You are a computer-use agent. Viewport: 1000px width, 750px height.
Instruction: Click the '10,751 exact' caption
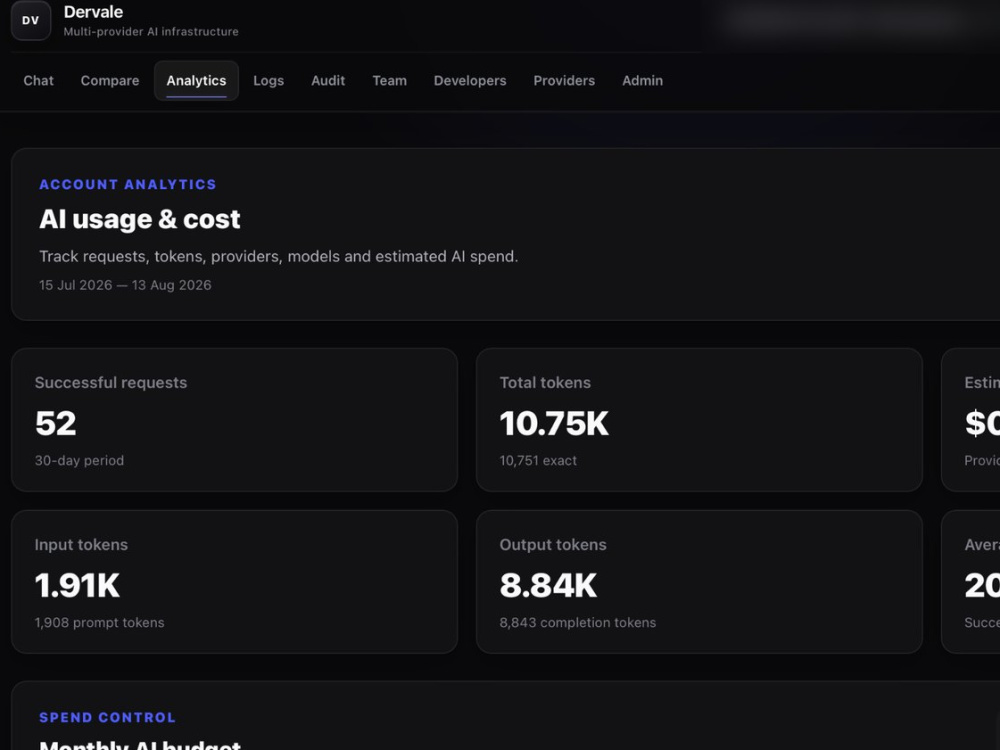coord(538,460)
